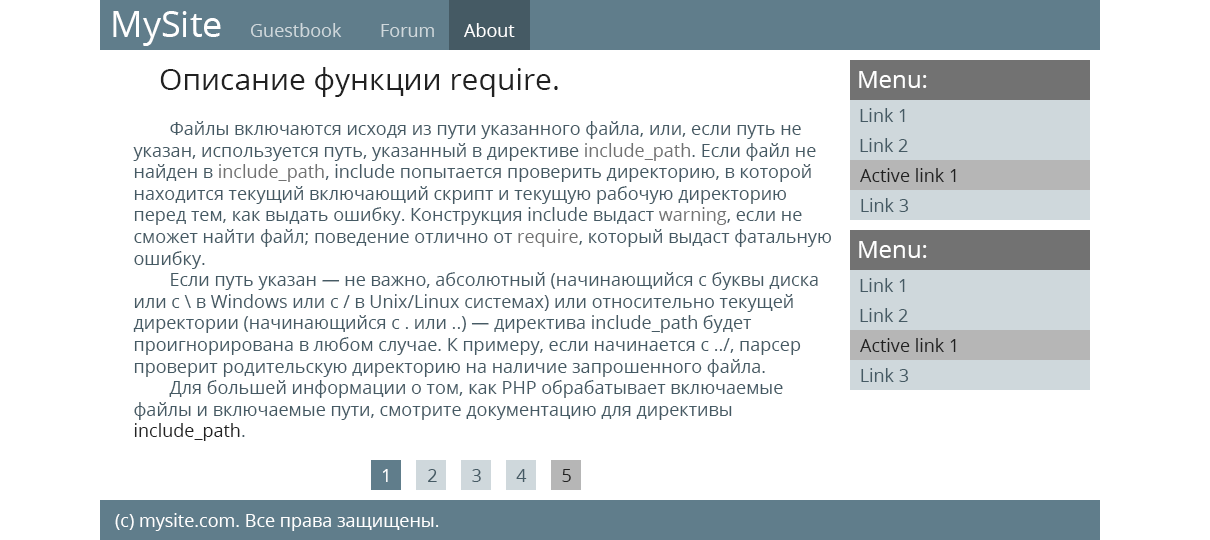Select Active link 1 in second Menu block

(970, 345)
